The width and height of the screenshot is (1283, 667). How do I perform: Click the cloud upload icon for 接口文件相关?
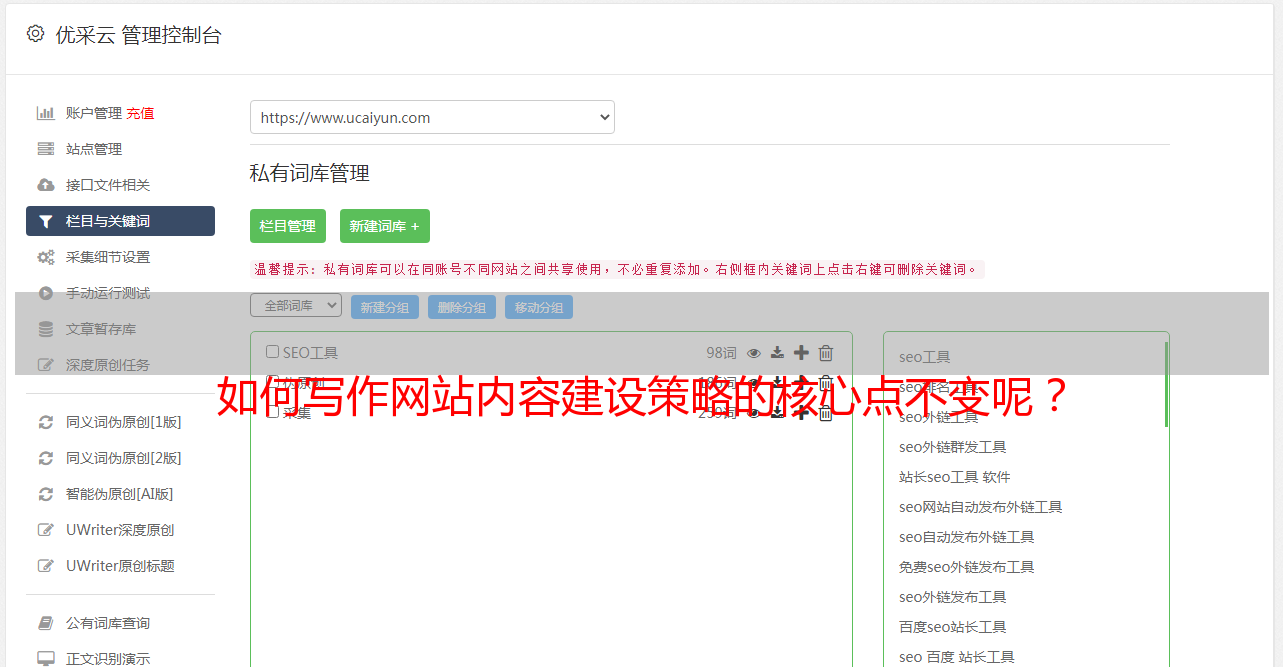pyautogui.click(x=46, y=185)
